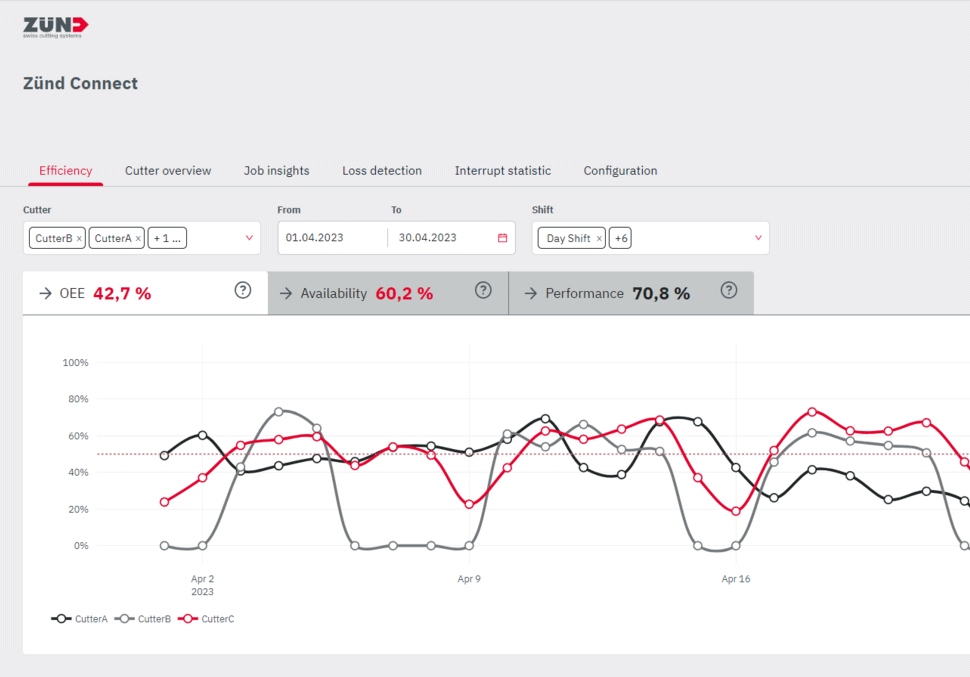Expand the Cutter dropdown arrow
970x677 pixels.
tap(249, 238)
